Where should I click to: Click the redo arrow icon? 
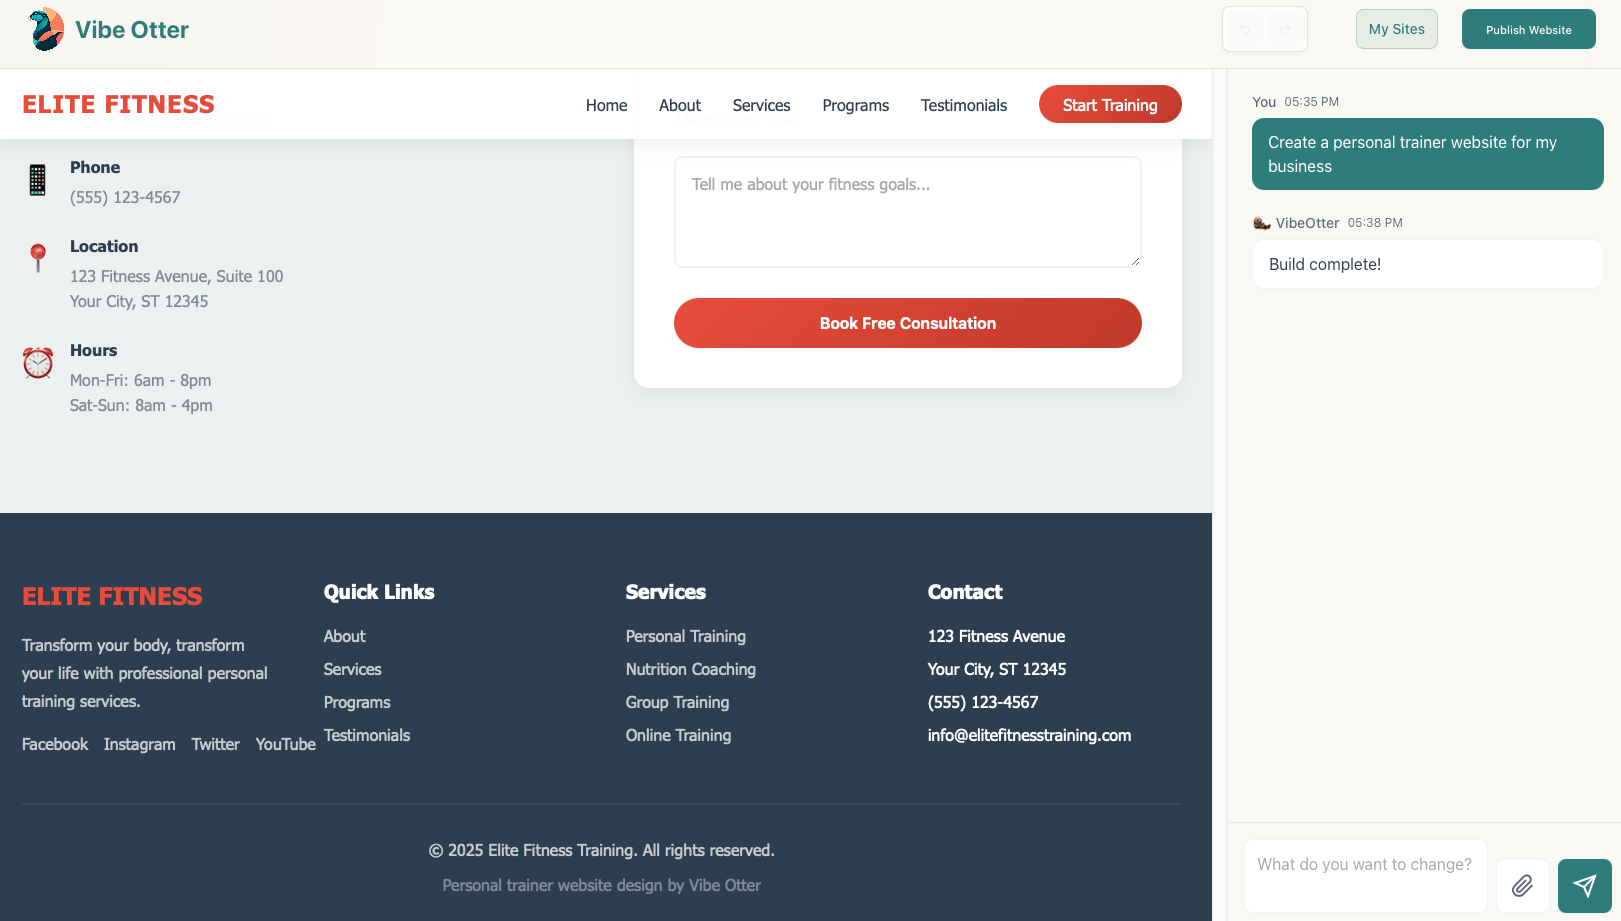tap(1286, 29)
